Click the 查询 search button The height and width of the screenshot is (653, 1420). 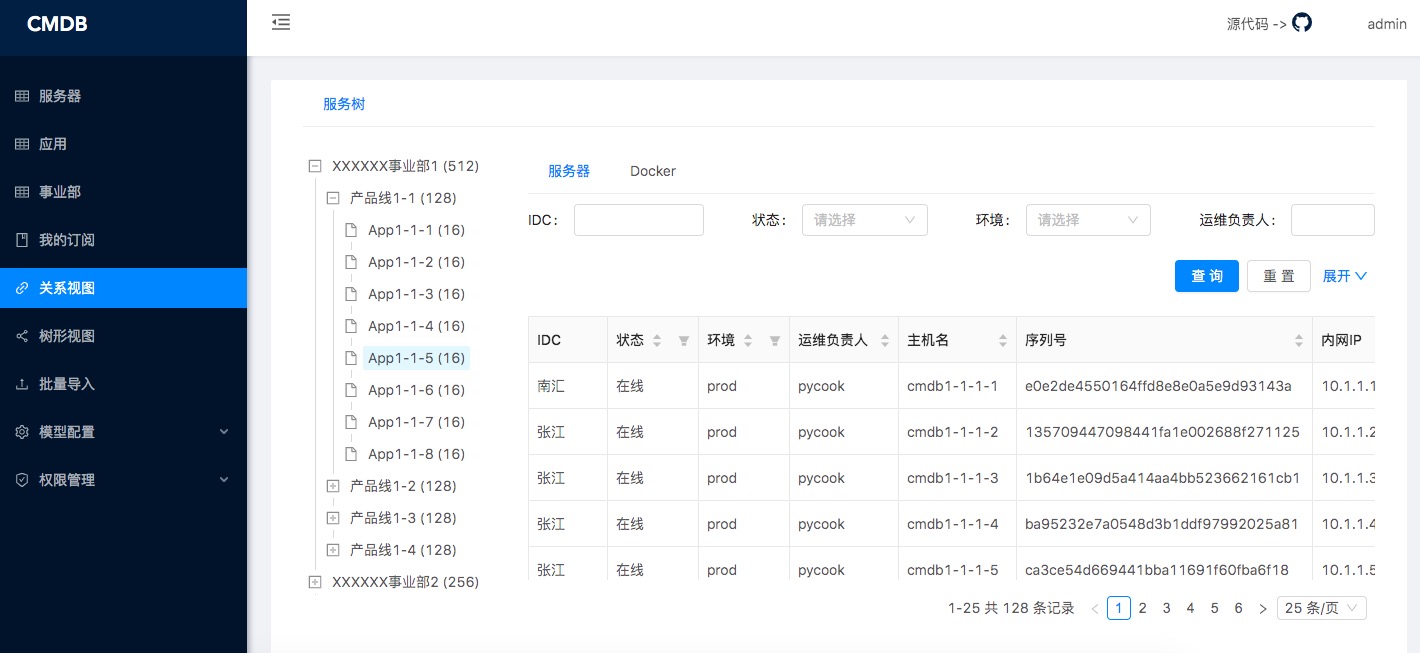point(1207,276)
